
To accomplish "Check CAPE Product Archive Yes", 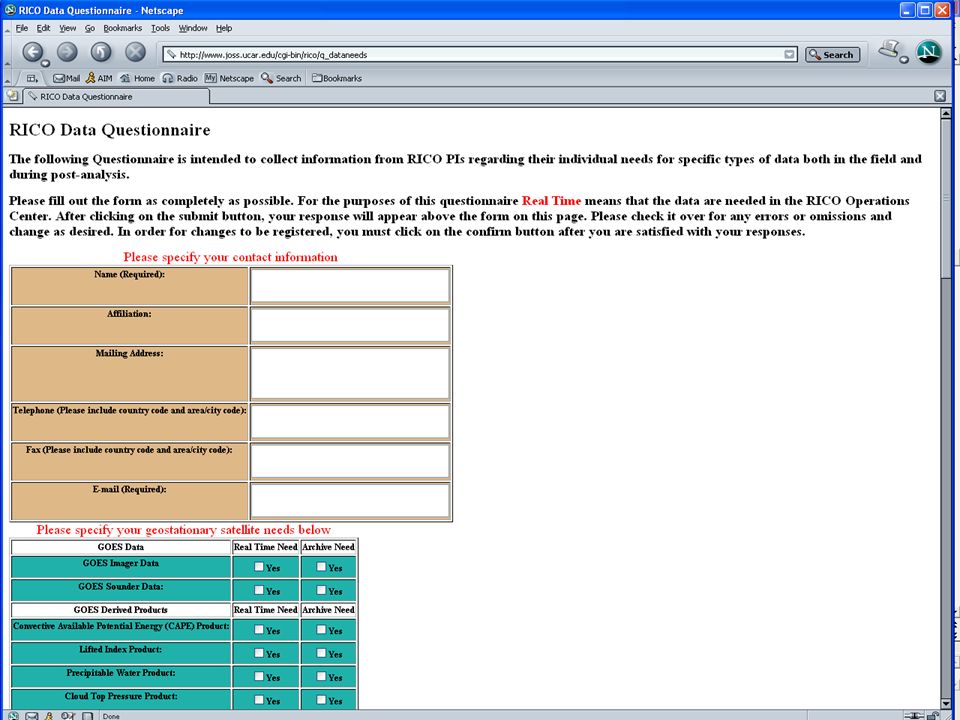I will tap(321, 629).
